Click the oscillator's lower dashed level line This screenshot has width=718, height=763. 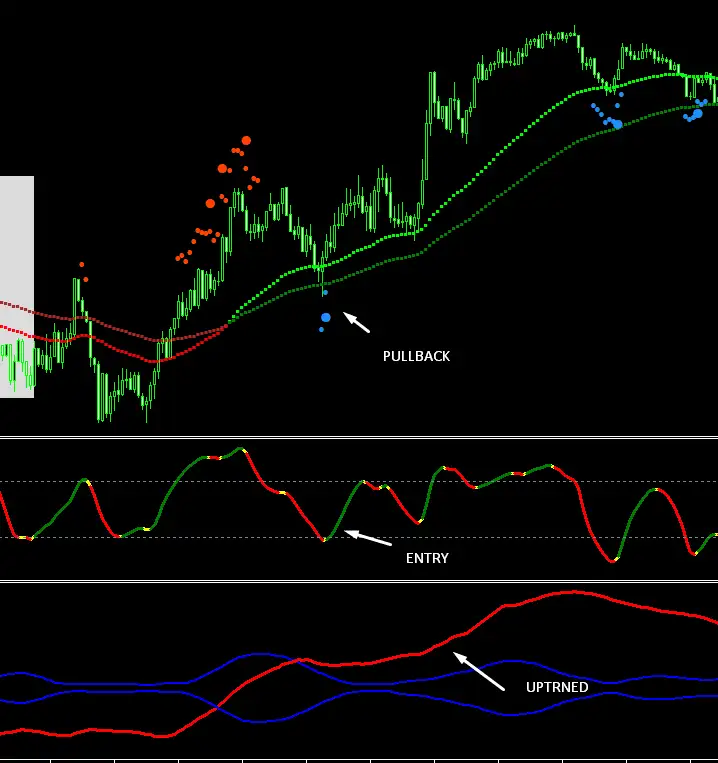tap(359, 538)
